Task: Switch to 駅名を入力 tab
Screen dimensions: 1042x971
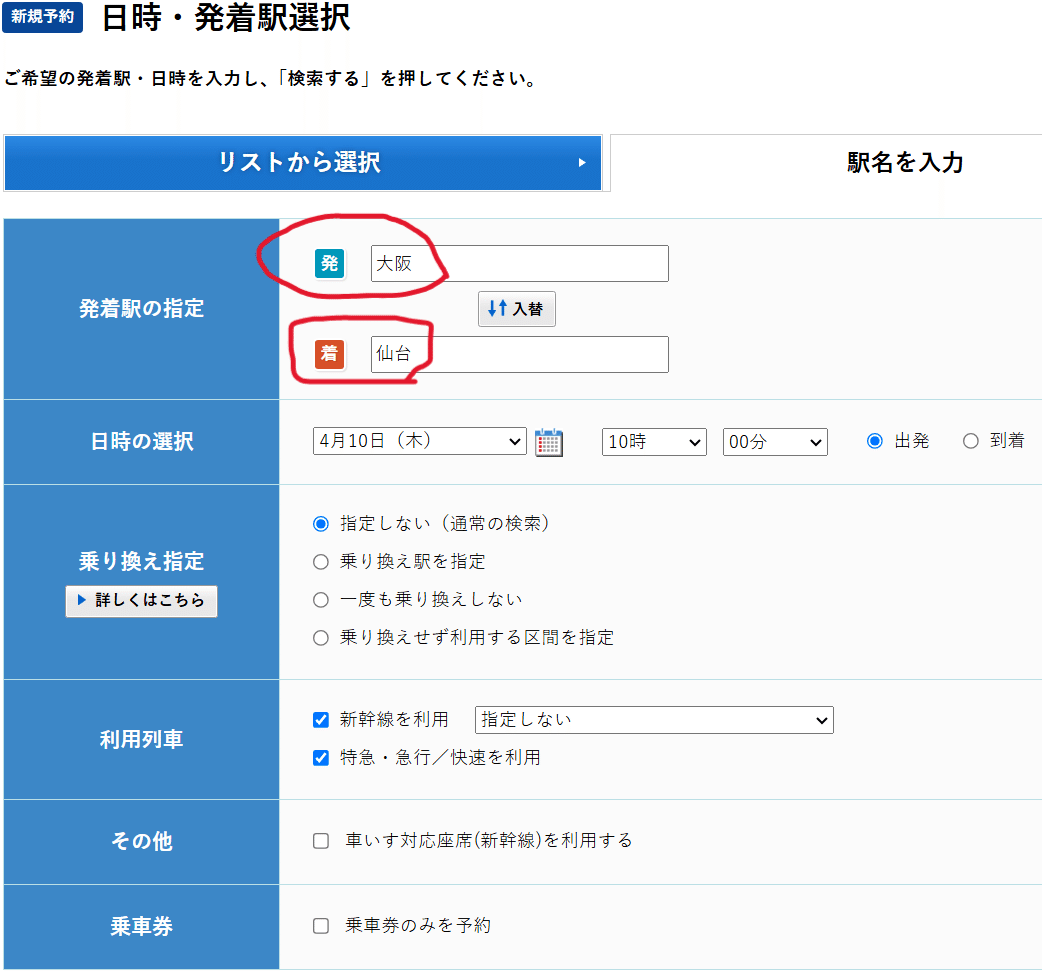Action: (x=905, y=163)
